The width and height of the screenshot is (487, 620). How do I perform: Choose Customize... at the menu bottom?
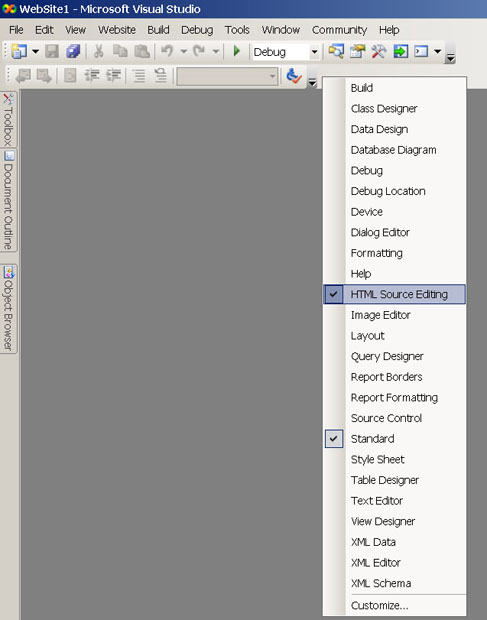pos(394,605)
